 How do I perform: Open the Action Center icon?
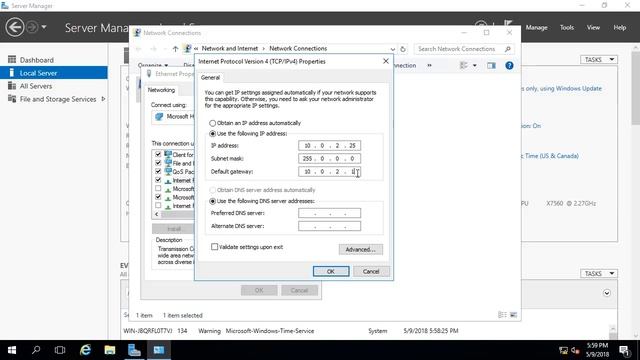click(x=624, y=350)
